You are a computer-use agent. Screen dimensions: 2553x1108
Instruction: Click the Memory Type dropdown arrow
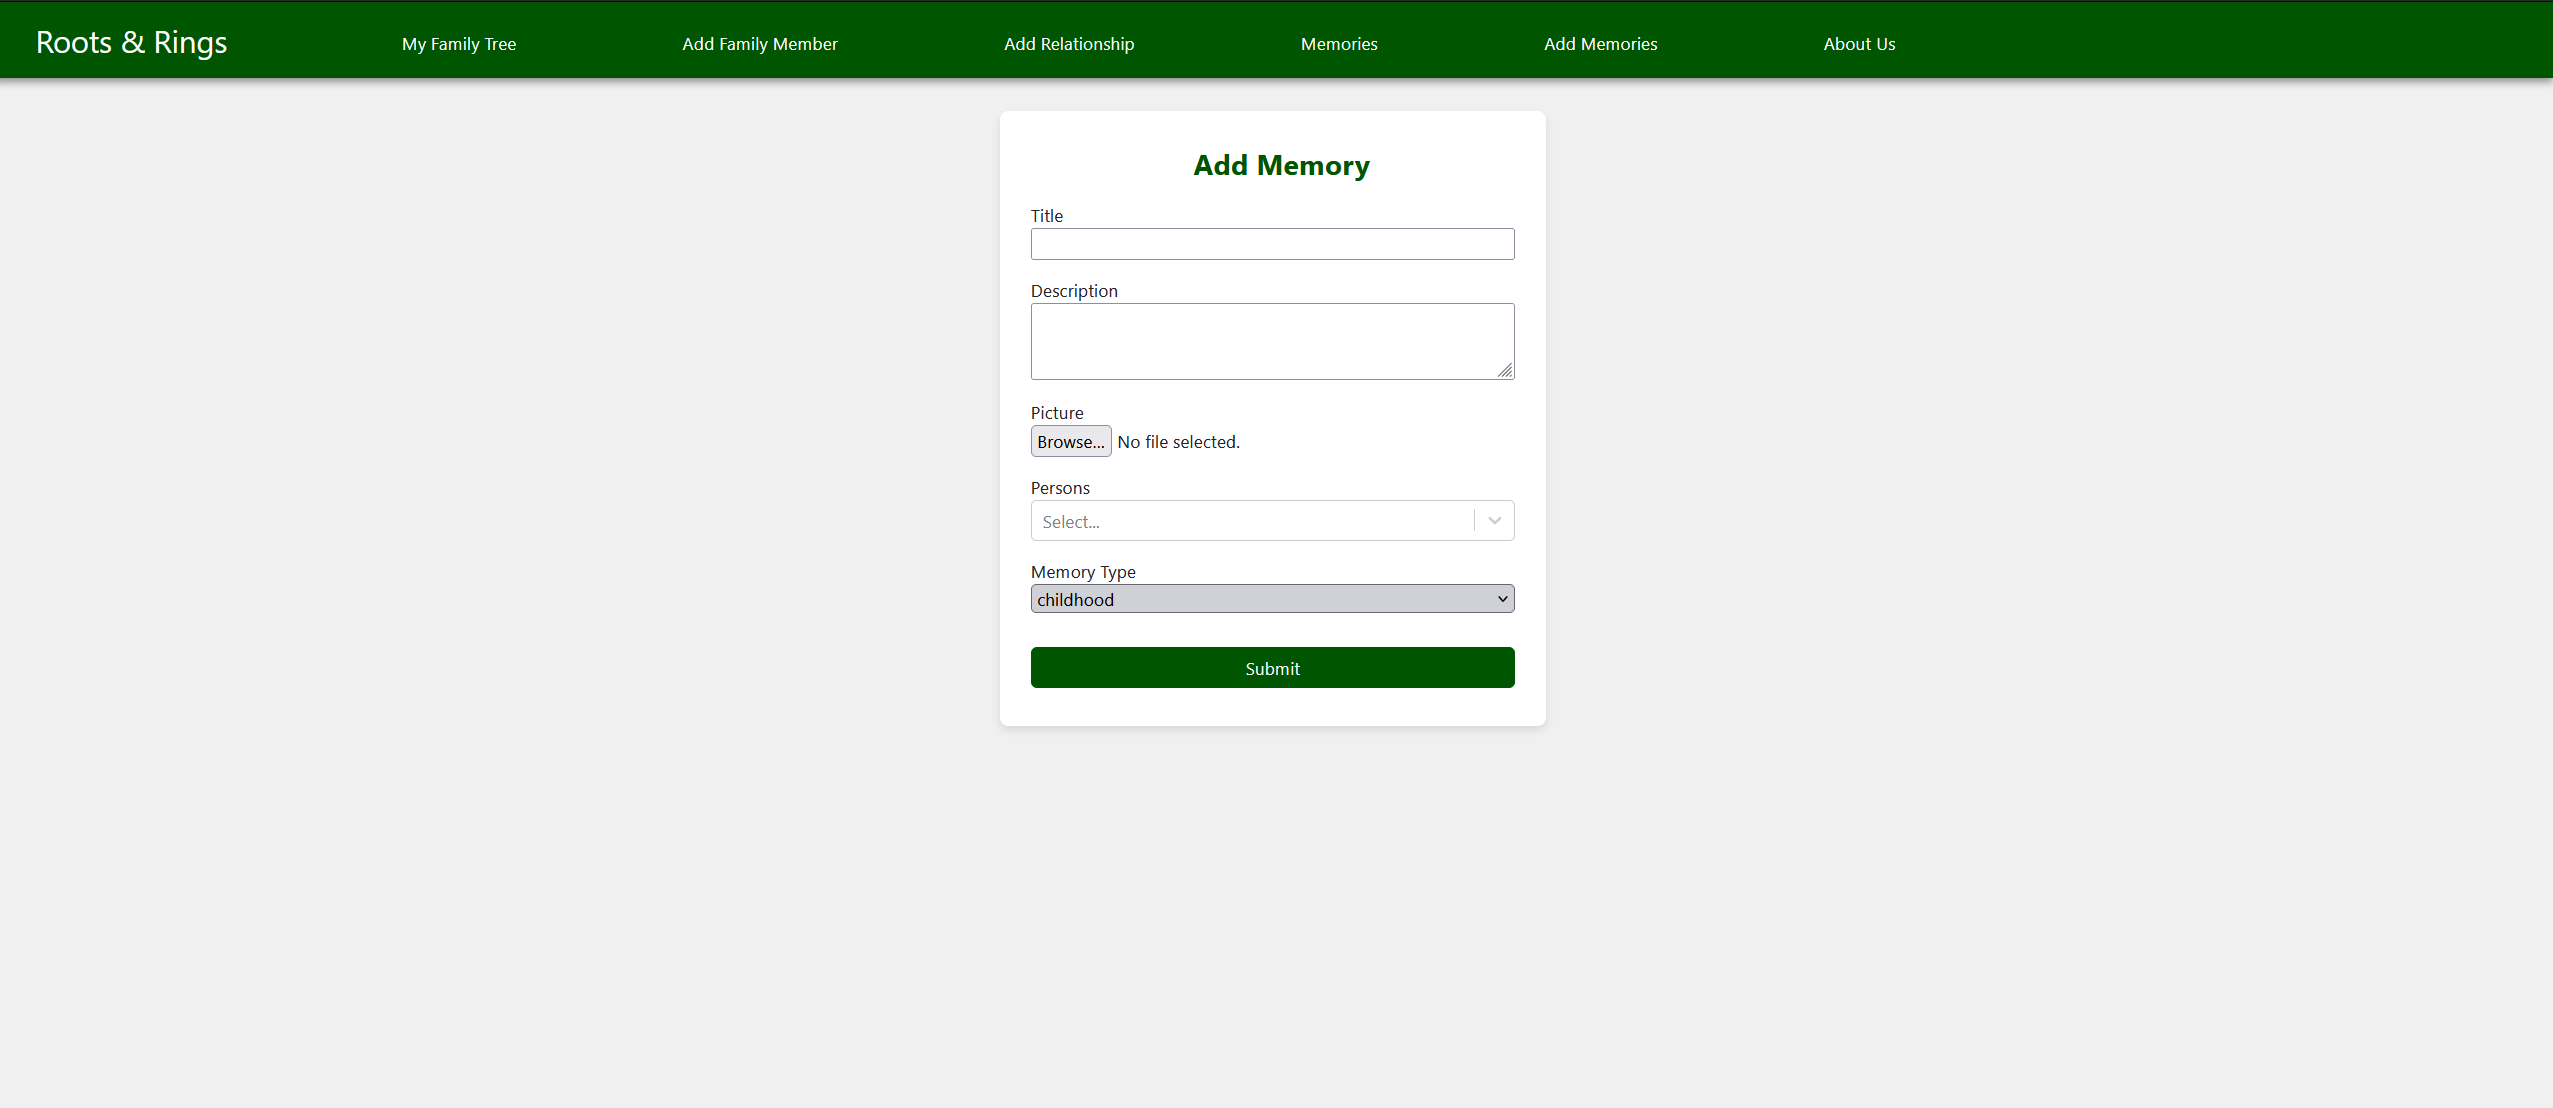coord(1501,599)
